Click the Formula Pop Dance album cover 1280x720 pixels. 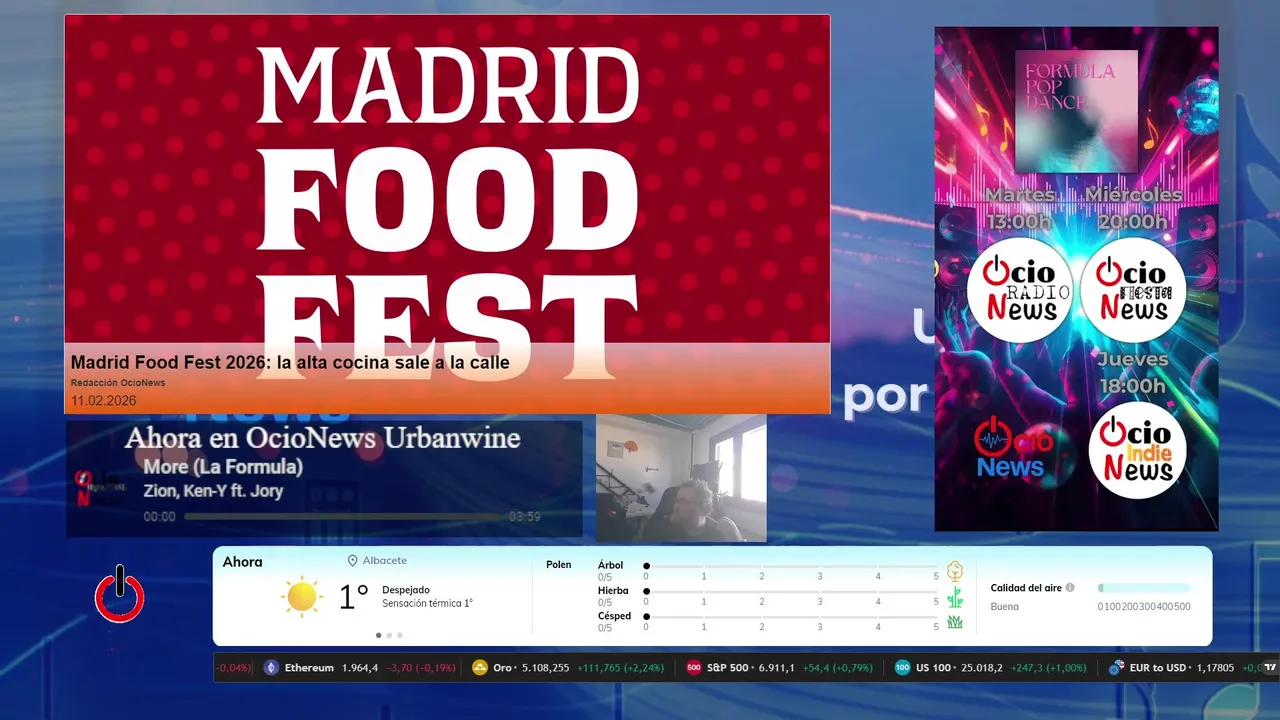[1076, 111]
